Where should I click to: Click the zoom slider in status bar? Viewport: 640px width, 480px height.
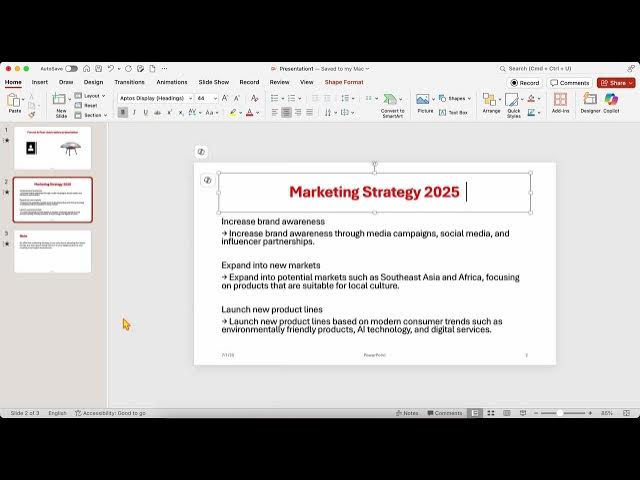[x=563, y=413]
